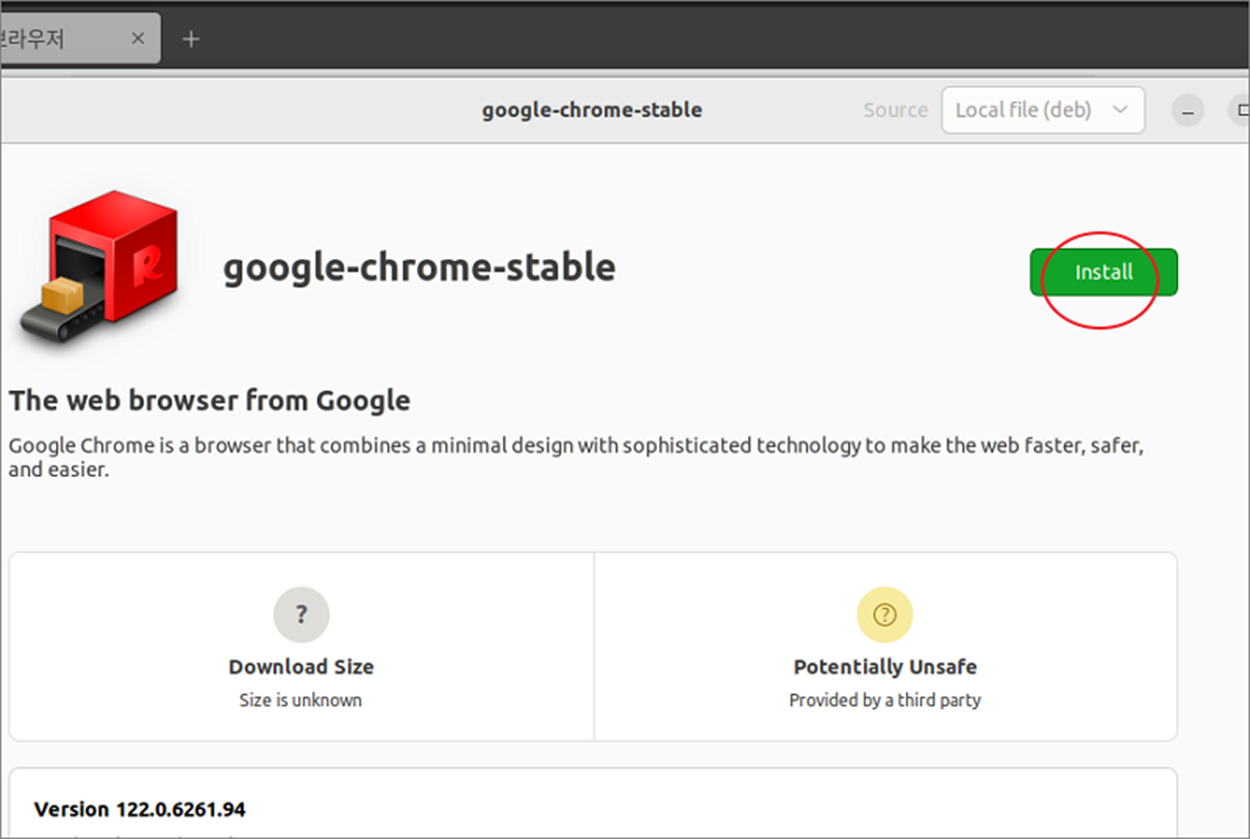Minimize the google-chrome-stable window
The width and height of the screenshot is (1250, 839).
pos(1187,111)
